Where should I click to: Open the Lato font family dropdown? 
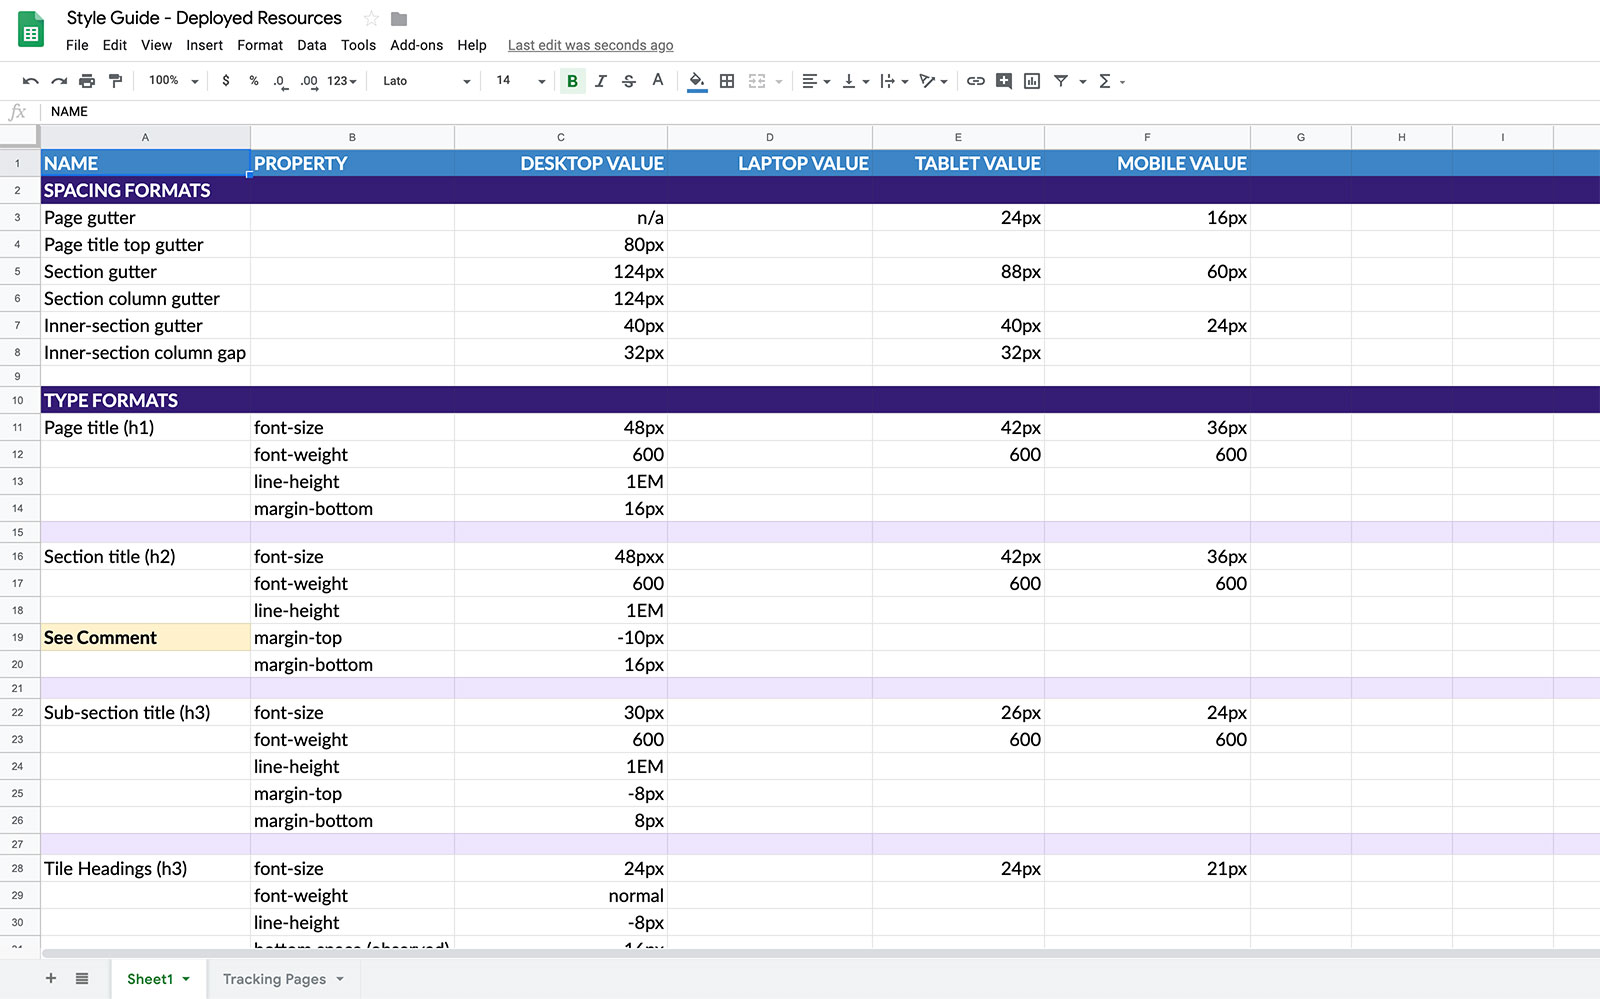click(426, 81)
